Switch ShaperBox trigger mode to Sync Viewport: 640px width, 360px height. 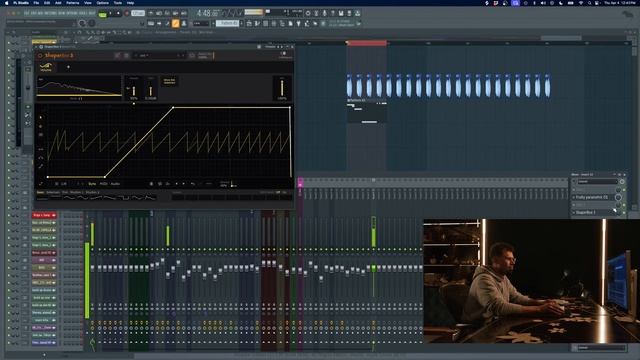point(92,184)
